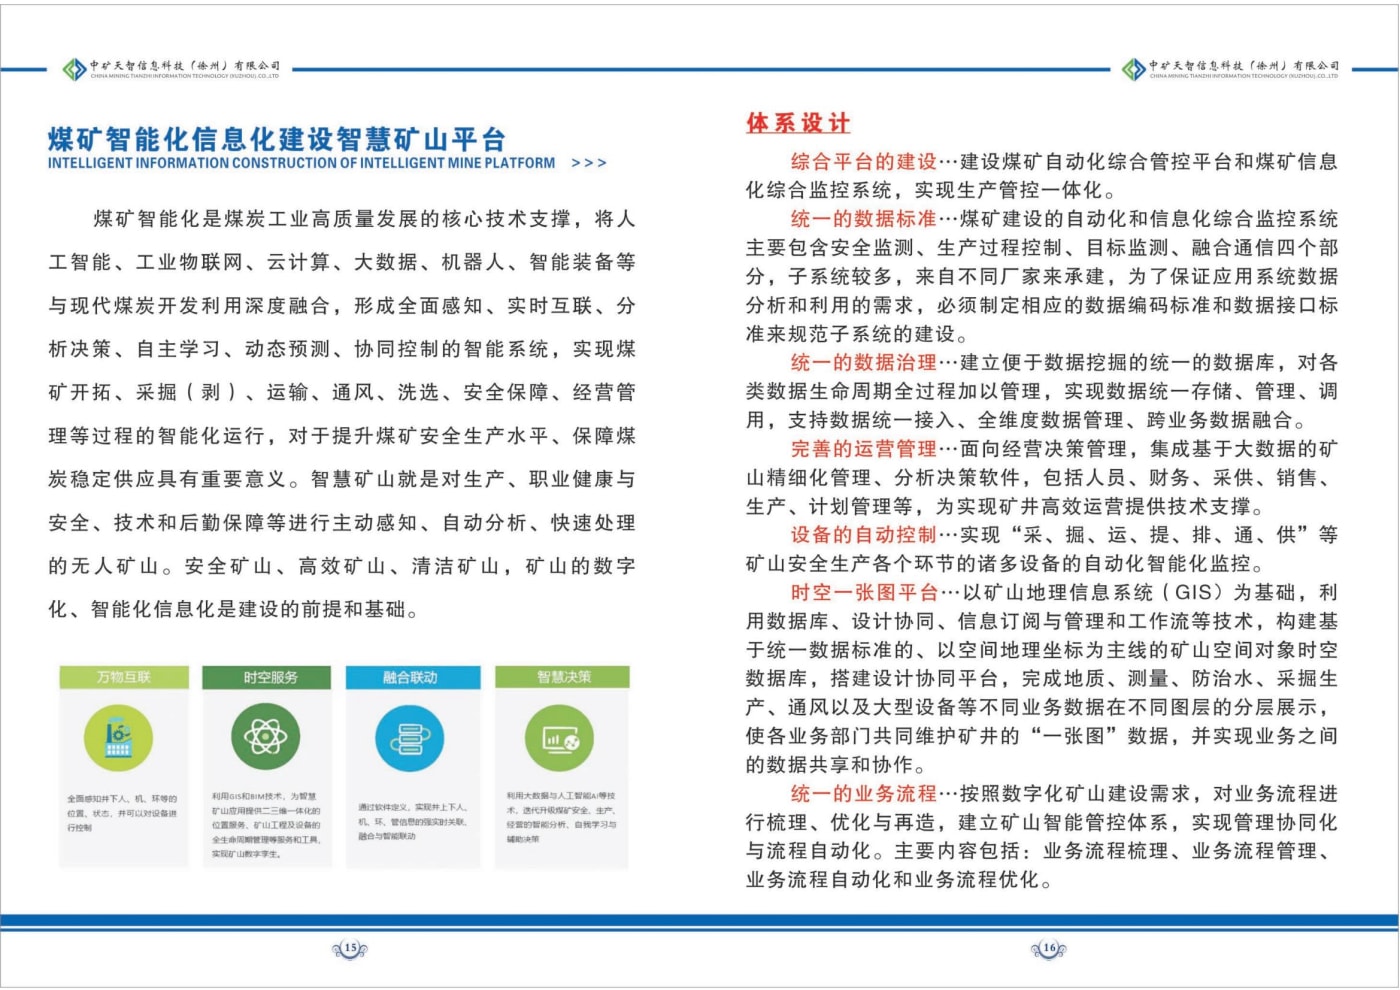Click the red 体系设计 heading
Viewport: 1400px width, 990px height.
798,123
